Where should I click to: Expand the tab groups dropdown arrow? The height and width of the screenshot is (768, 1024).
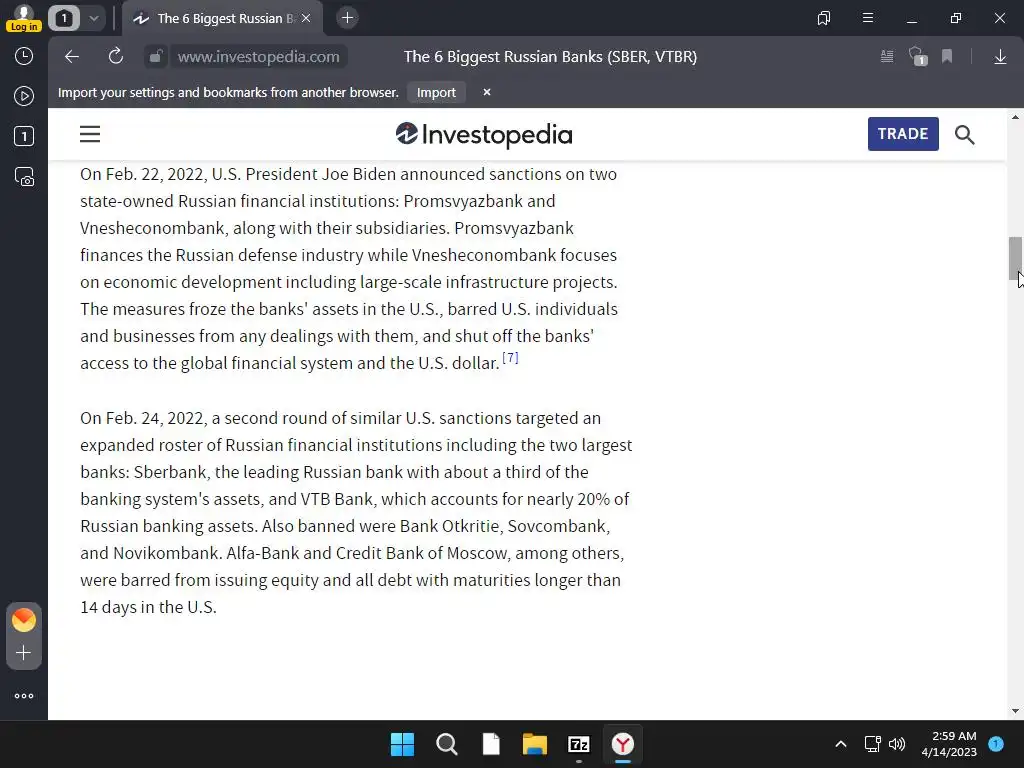point(93,18)
